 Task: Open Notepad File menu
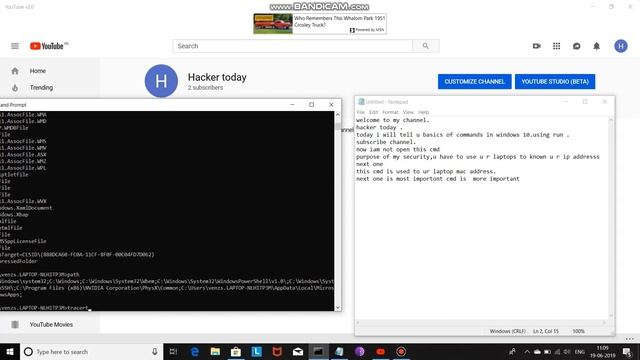360,112
